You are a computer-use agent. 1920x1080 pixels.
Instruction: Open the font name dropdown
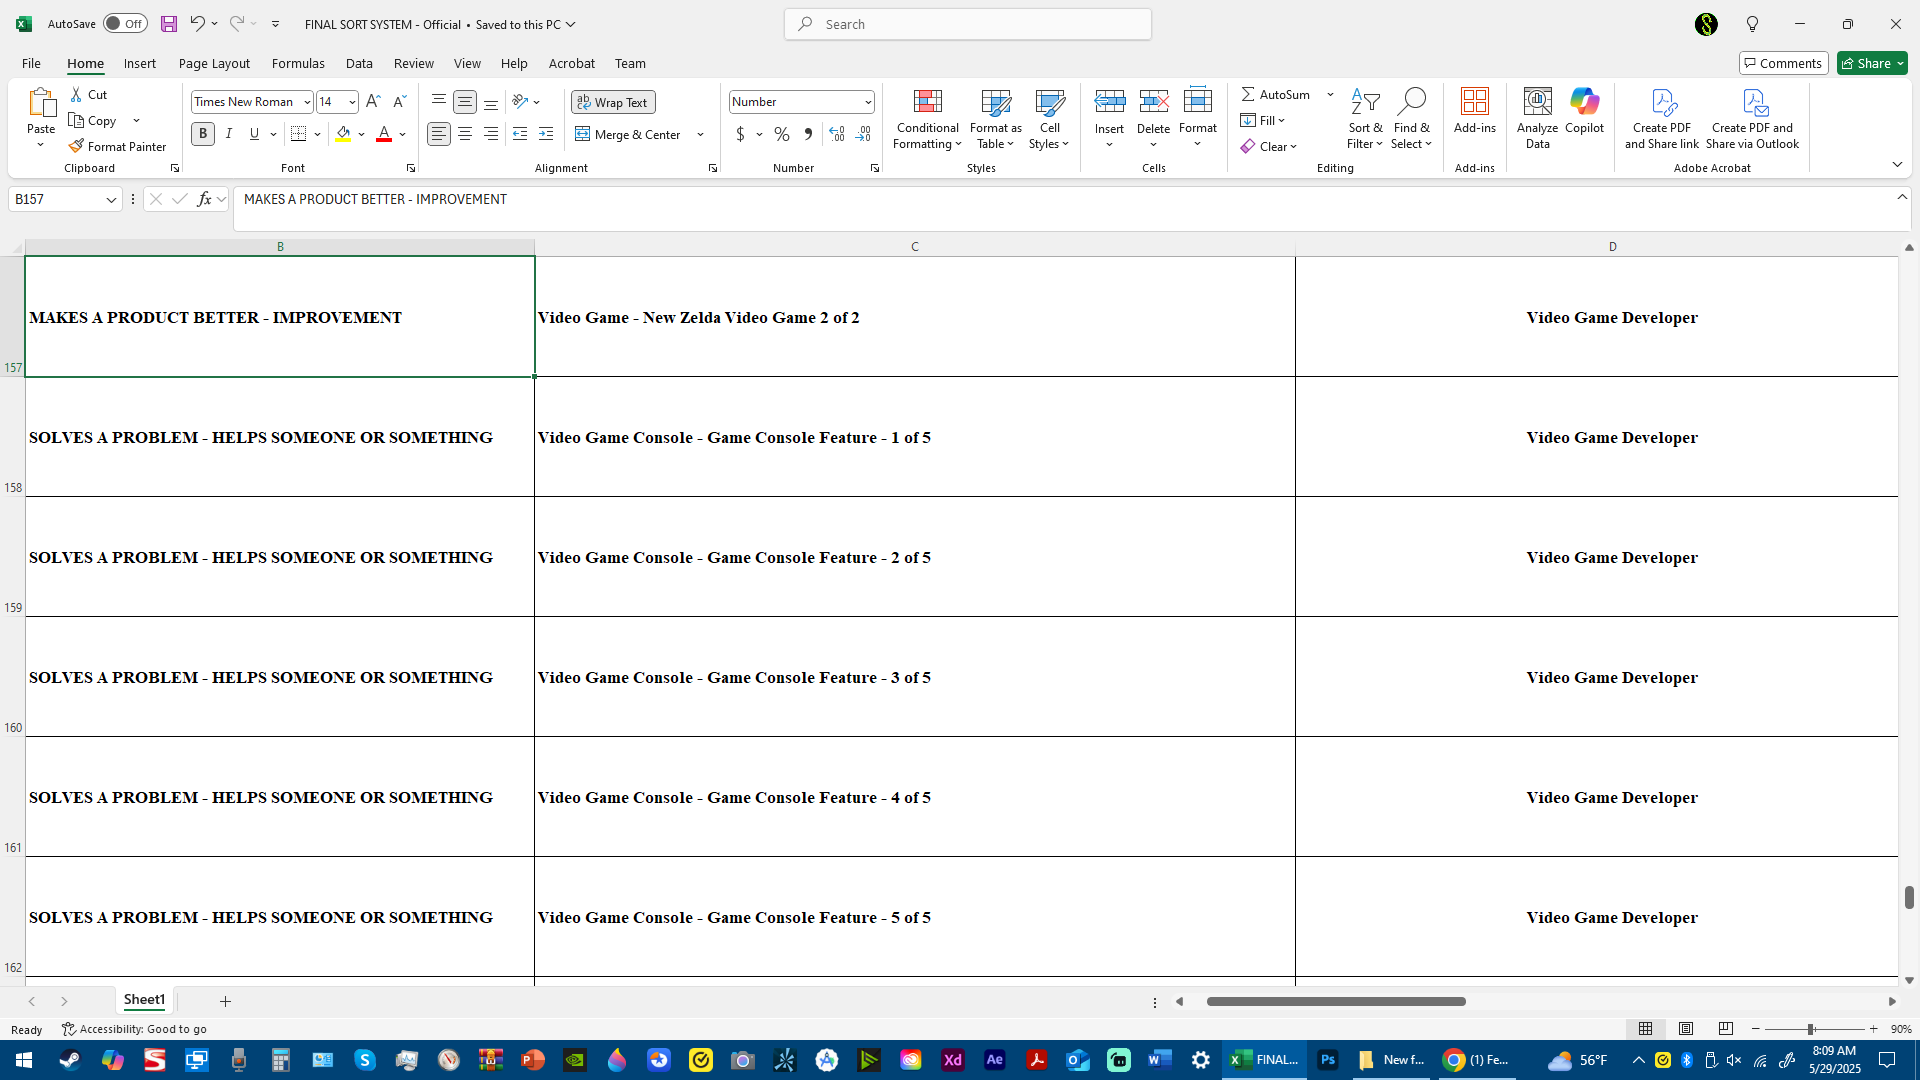pos(307,102)
